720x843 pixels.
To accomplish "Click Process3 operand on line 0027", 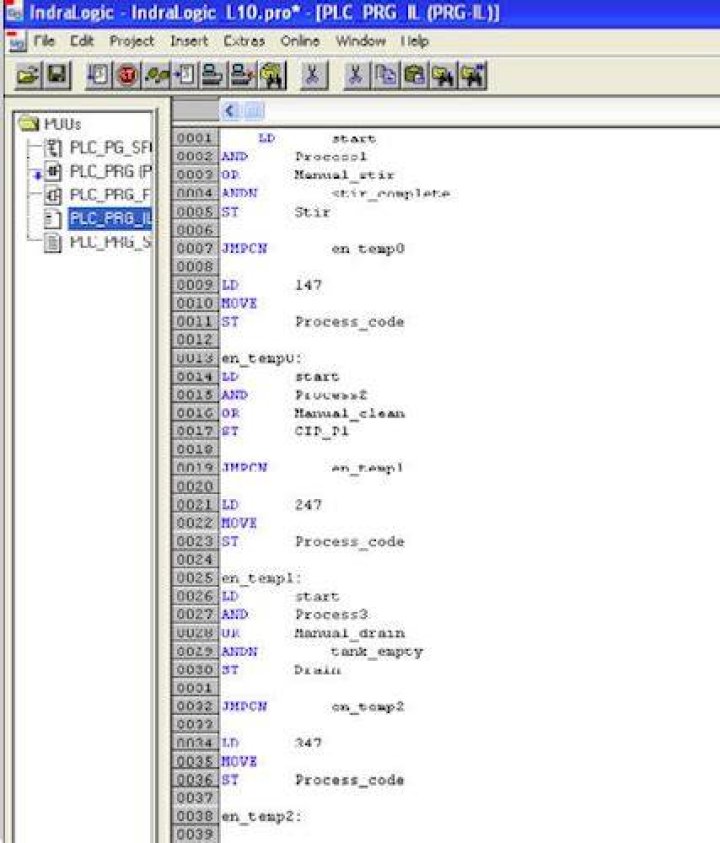I will [x=331, y=615].
